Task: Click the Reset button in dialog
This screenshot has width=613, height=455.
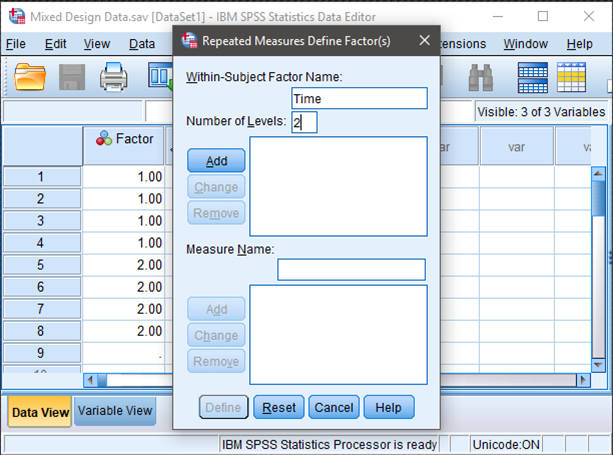Action: tap(279, 407)
